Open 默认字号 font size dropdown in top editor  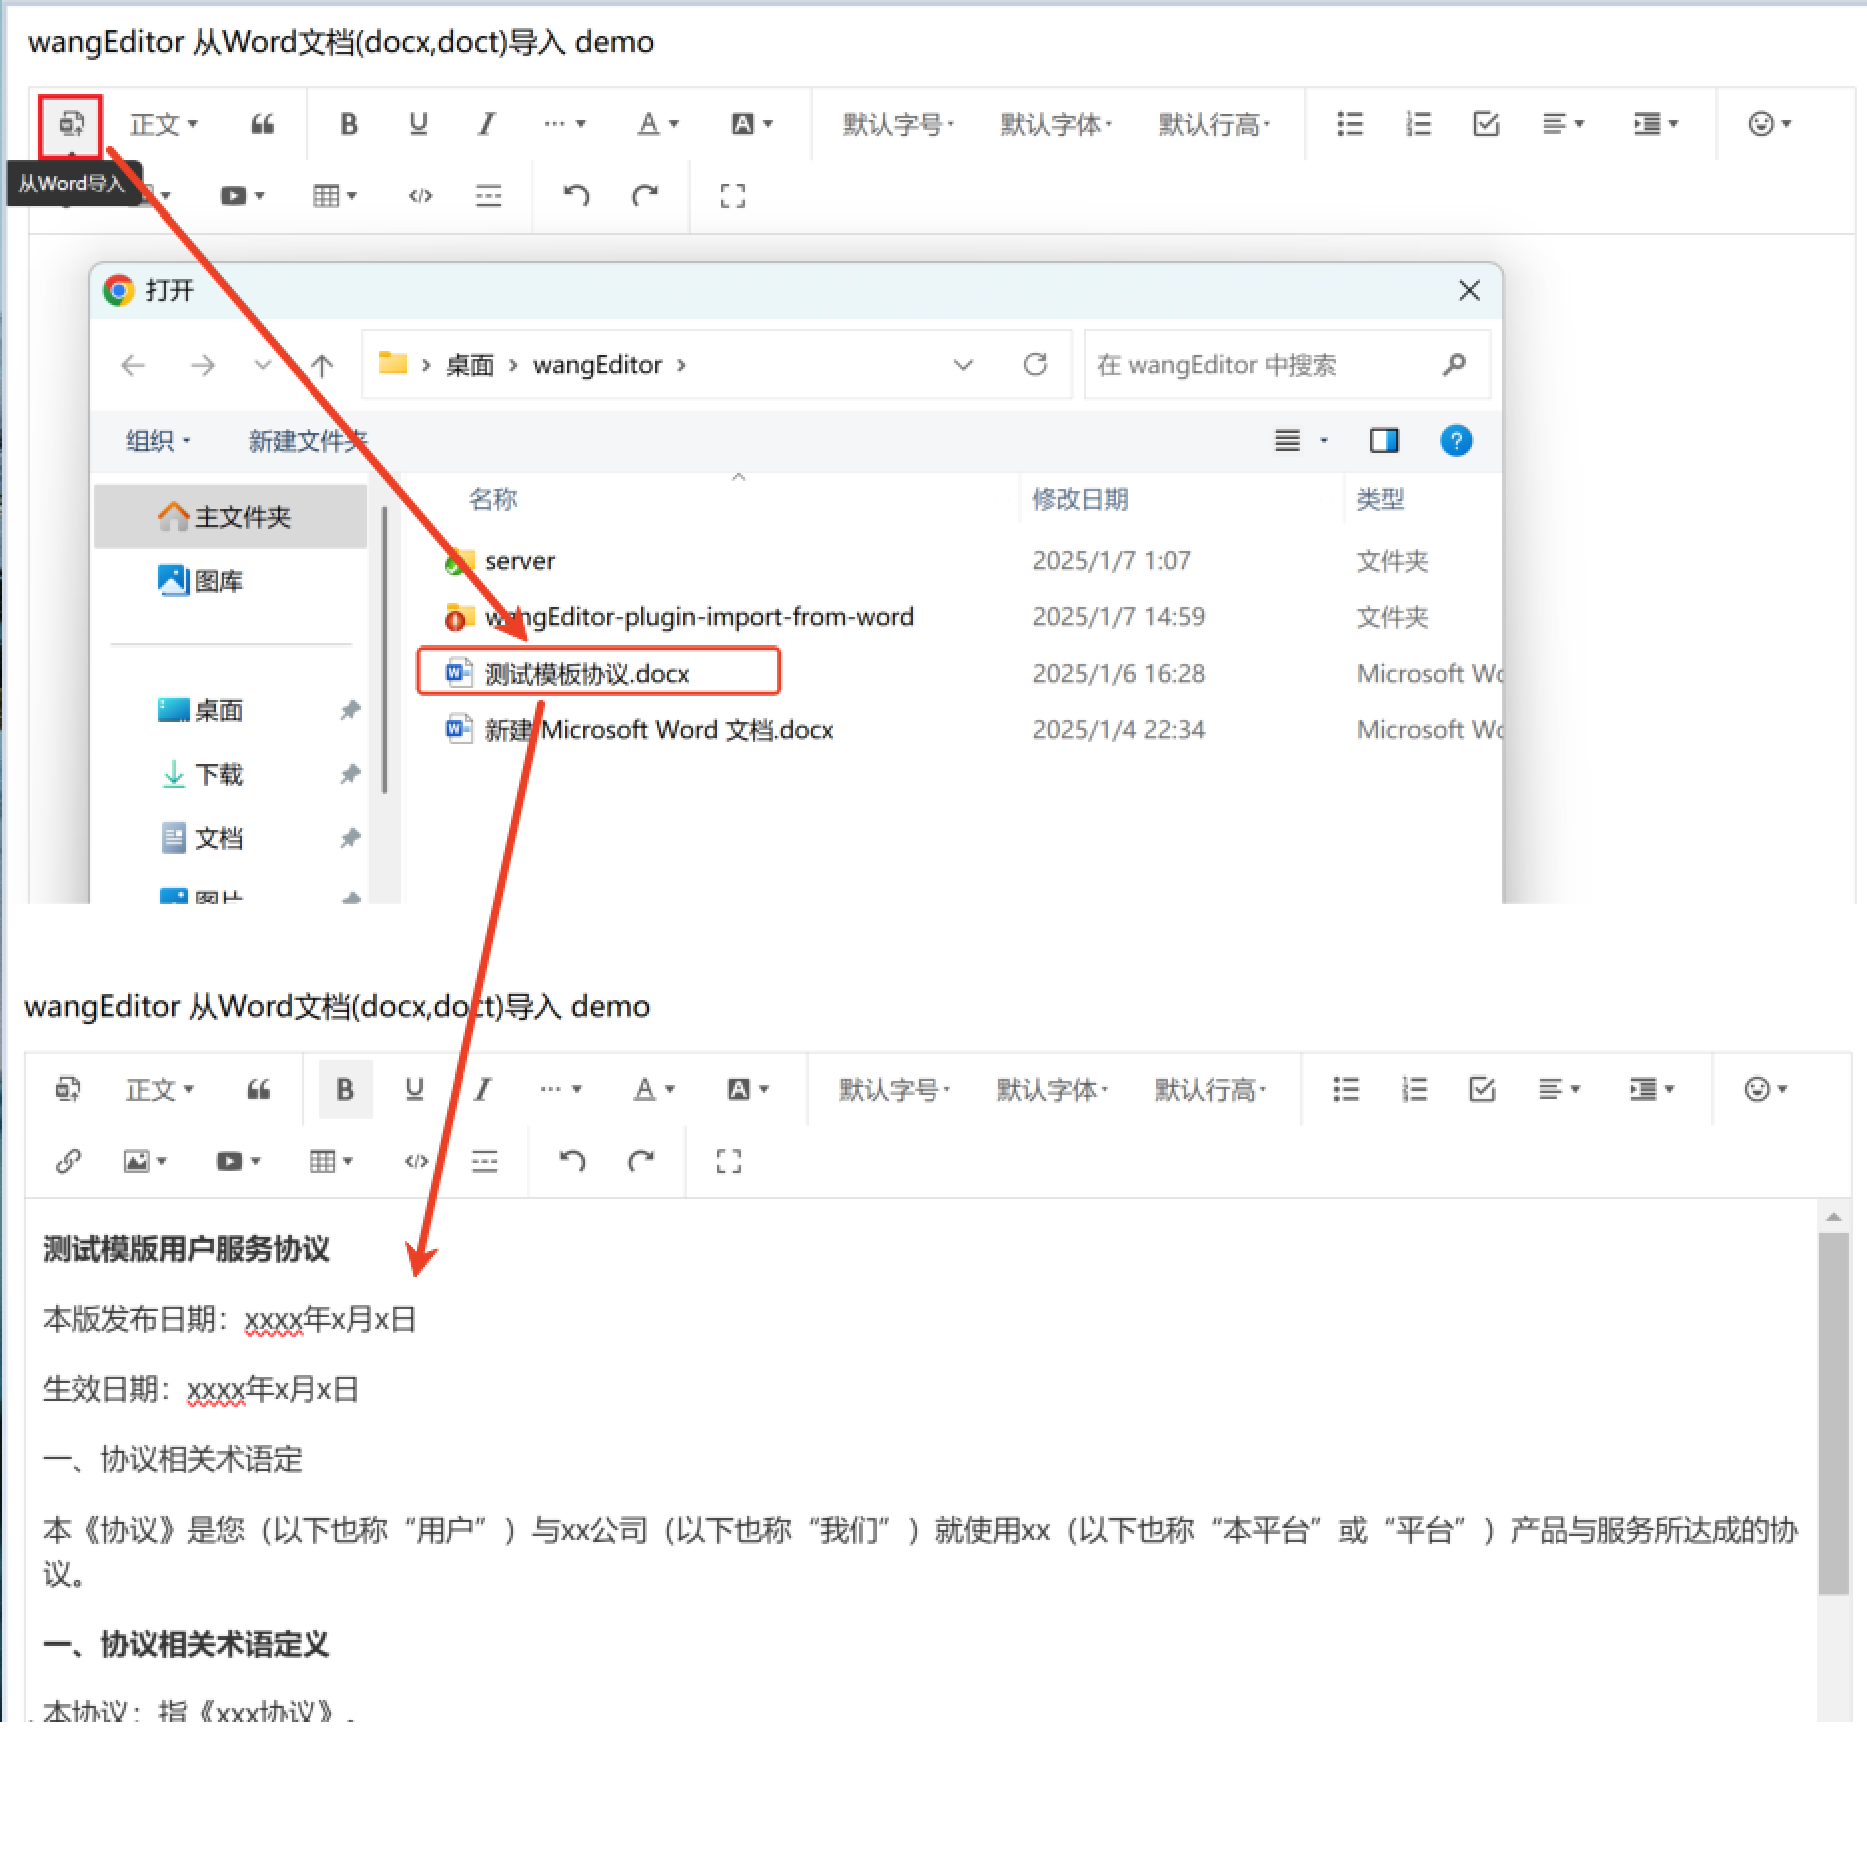tap(898, 125)
